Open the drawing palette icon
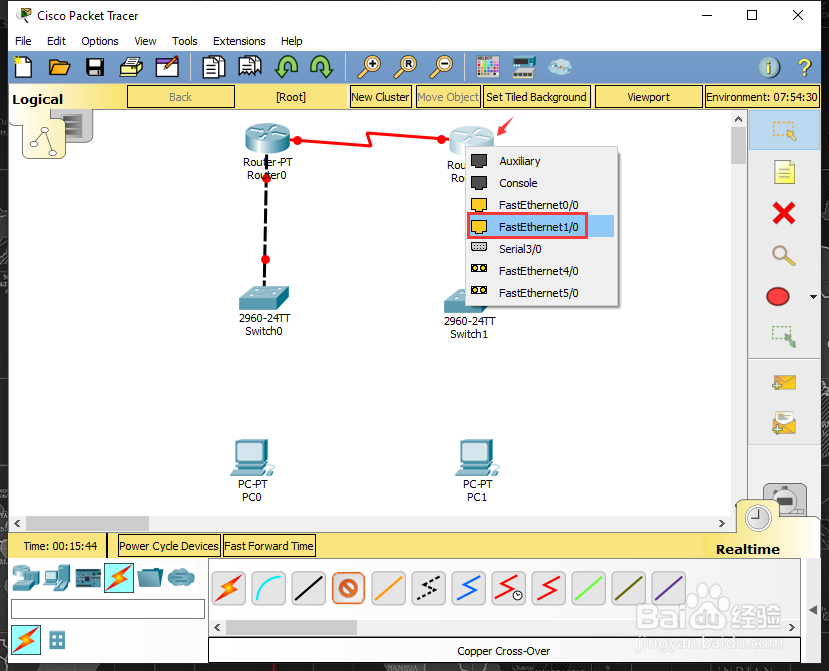The height and width of the screenshot is (671, 829). (x=487, y=67)
